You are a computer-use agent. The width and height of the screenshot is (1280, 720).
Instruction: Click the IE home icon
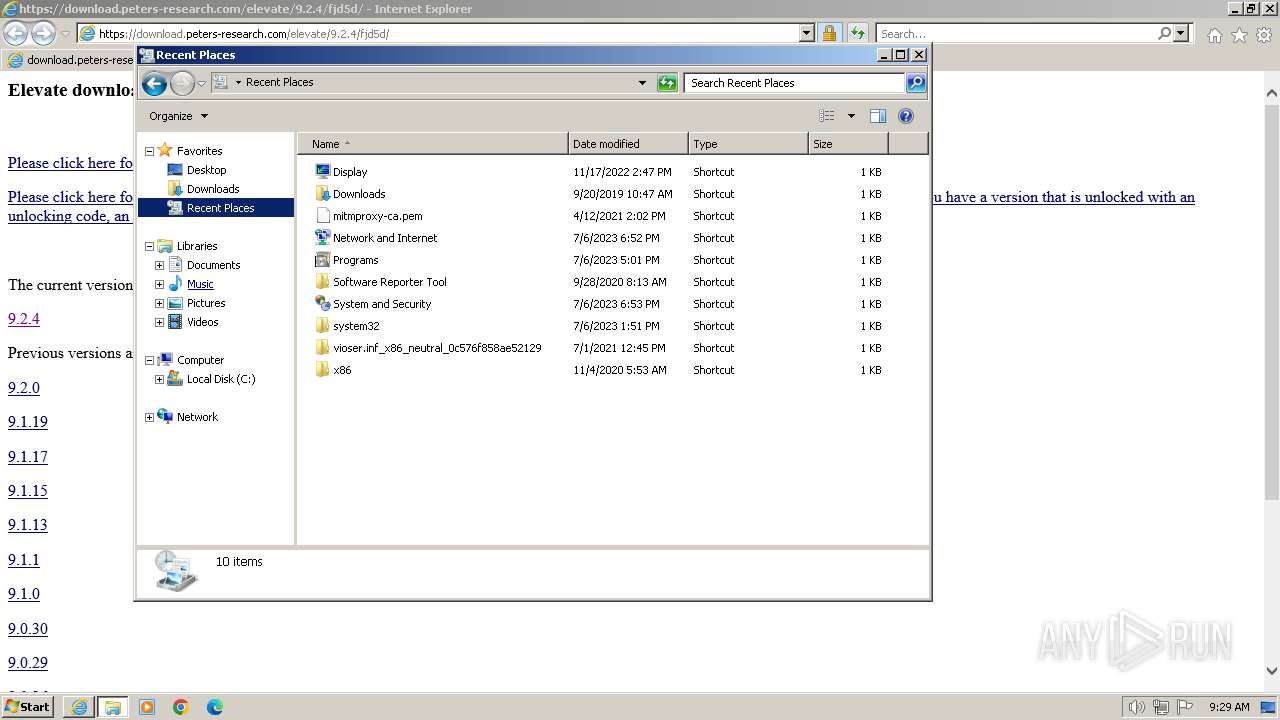click(x=1214, y=35)
